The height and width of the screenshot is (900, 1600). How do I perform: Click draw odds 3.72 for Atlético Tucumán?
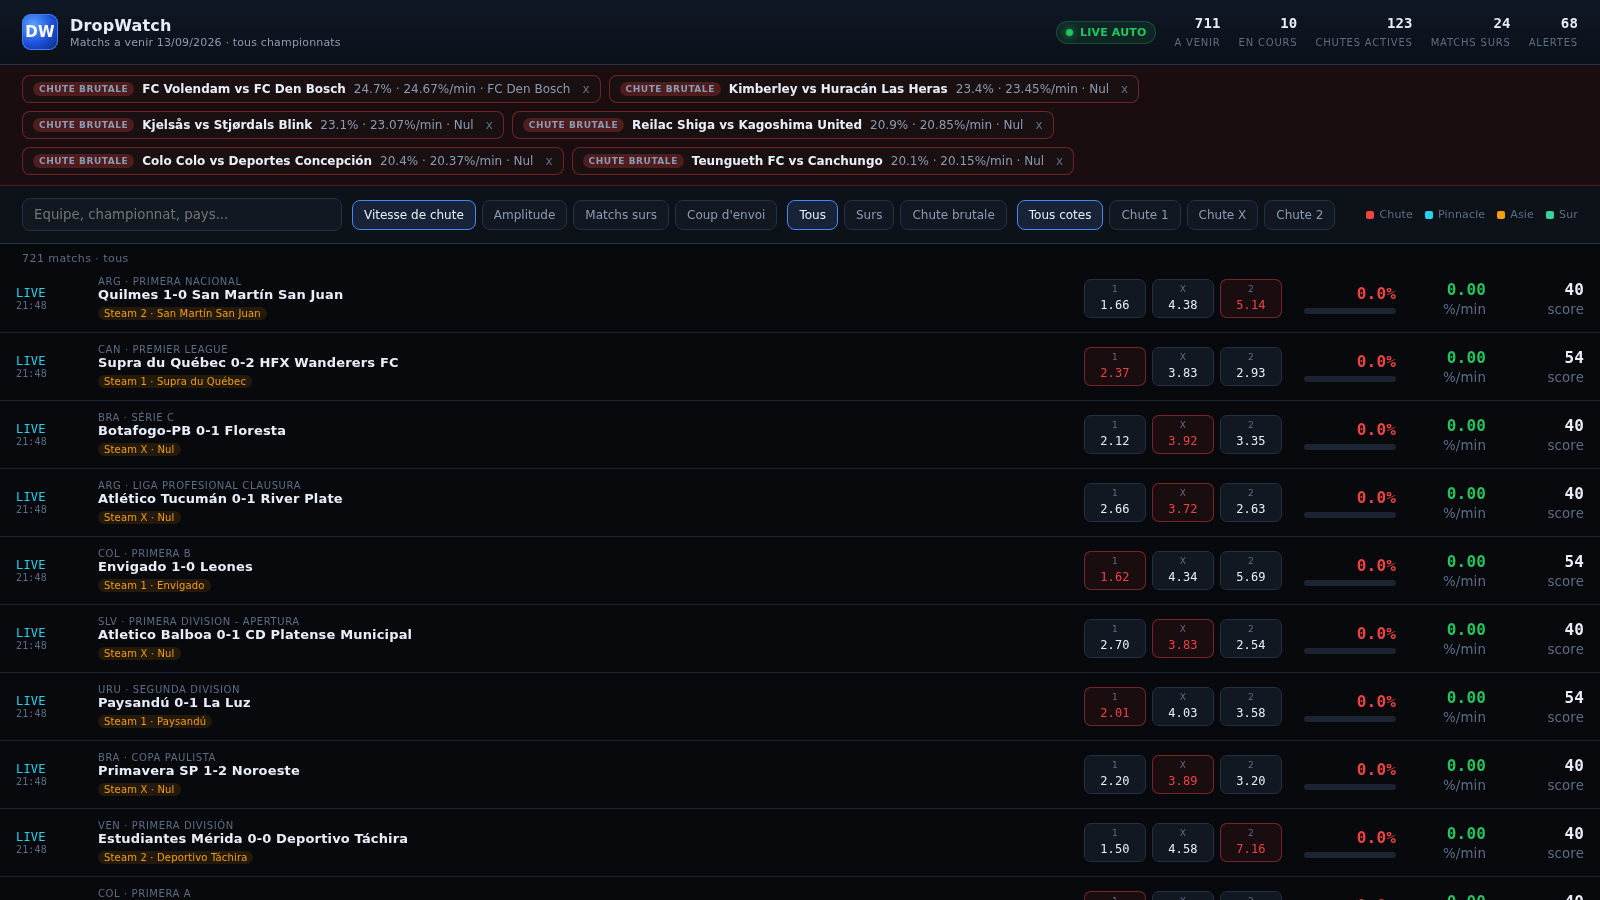(1183, 503)
